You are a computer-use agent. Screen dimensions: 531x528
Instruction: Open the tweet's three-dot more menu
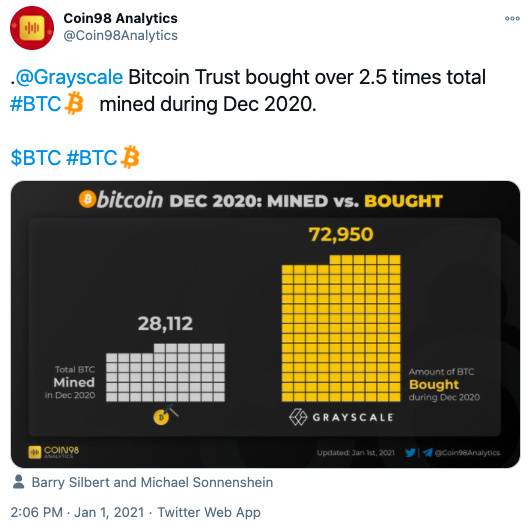[512, 18]
